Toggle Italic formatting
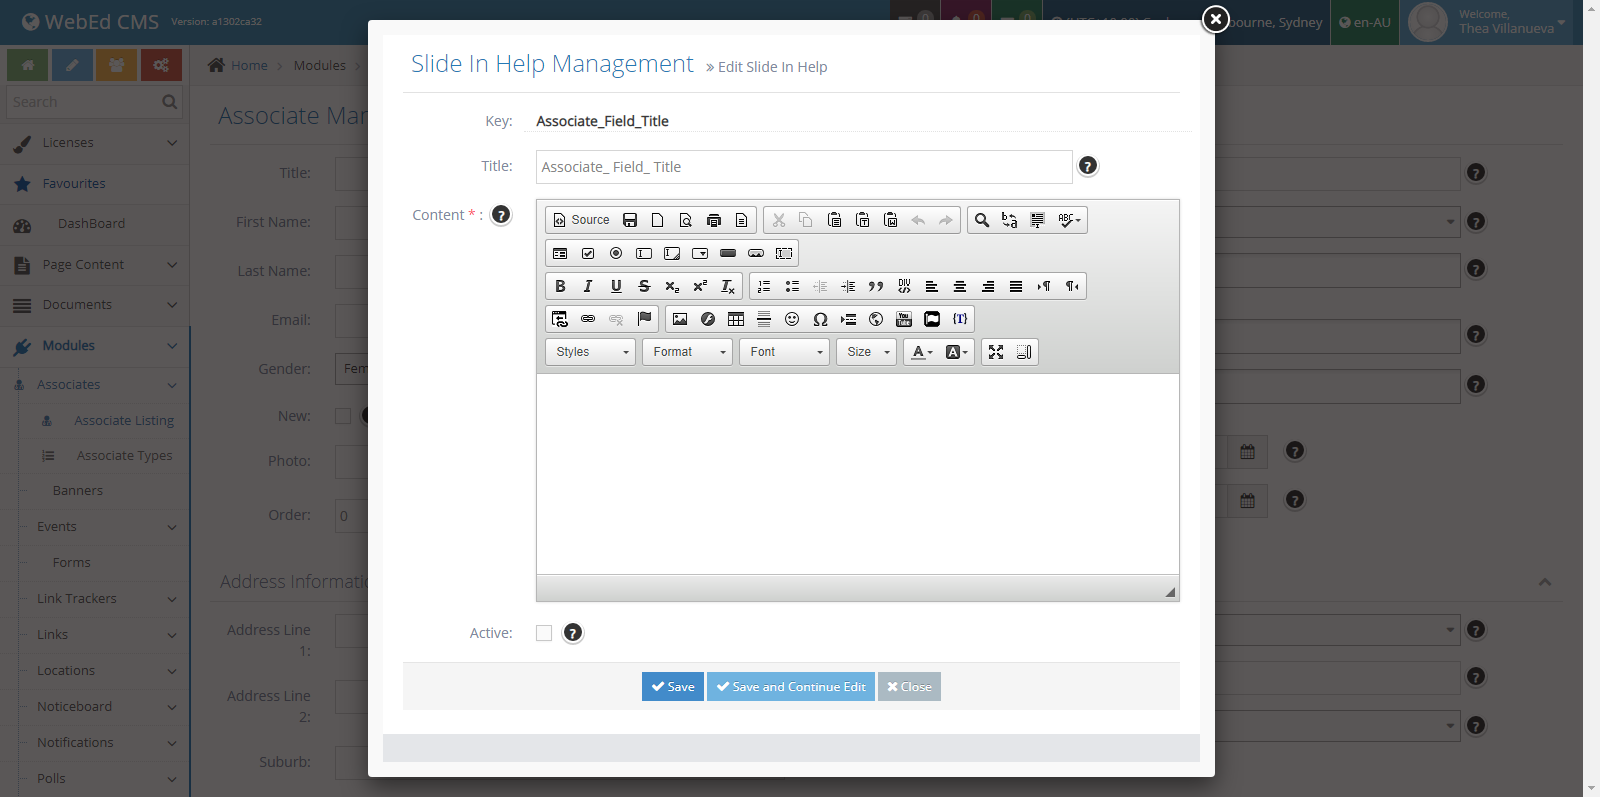The image size is (1600, 797). 588,286
